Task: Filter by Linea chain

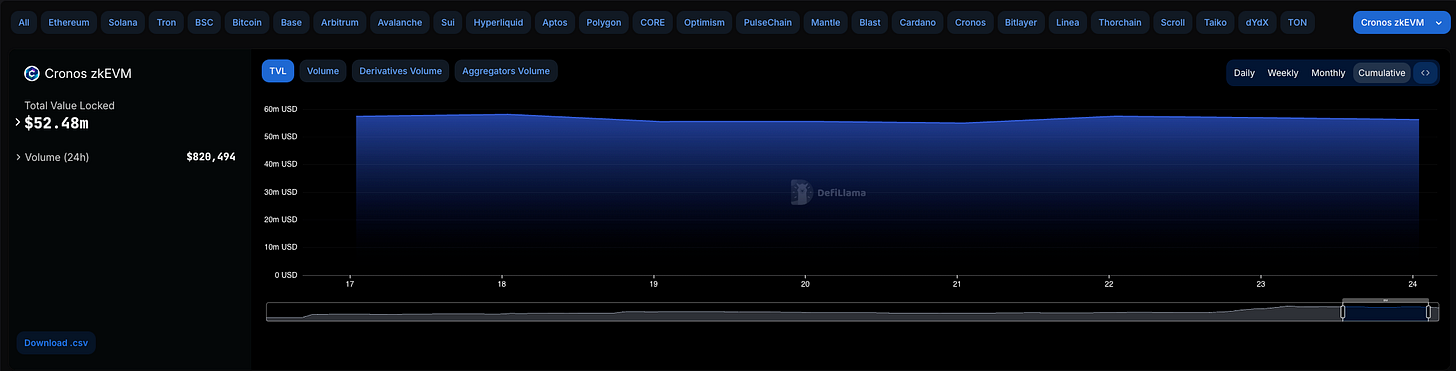Action: tap(1068, 22)
